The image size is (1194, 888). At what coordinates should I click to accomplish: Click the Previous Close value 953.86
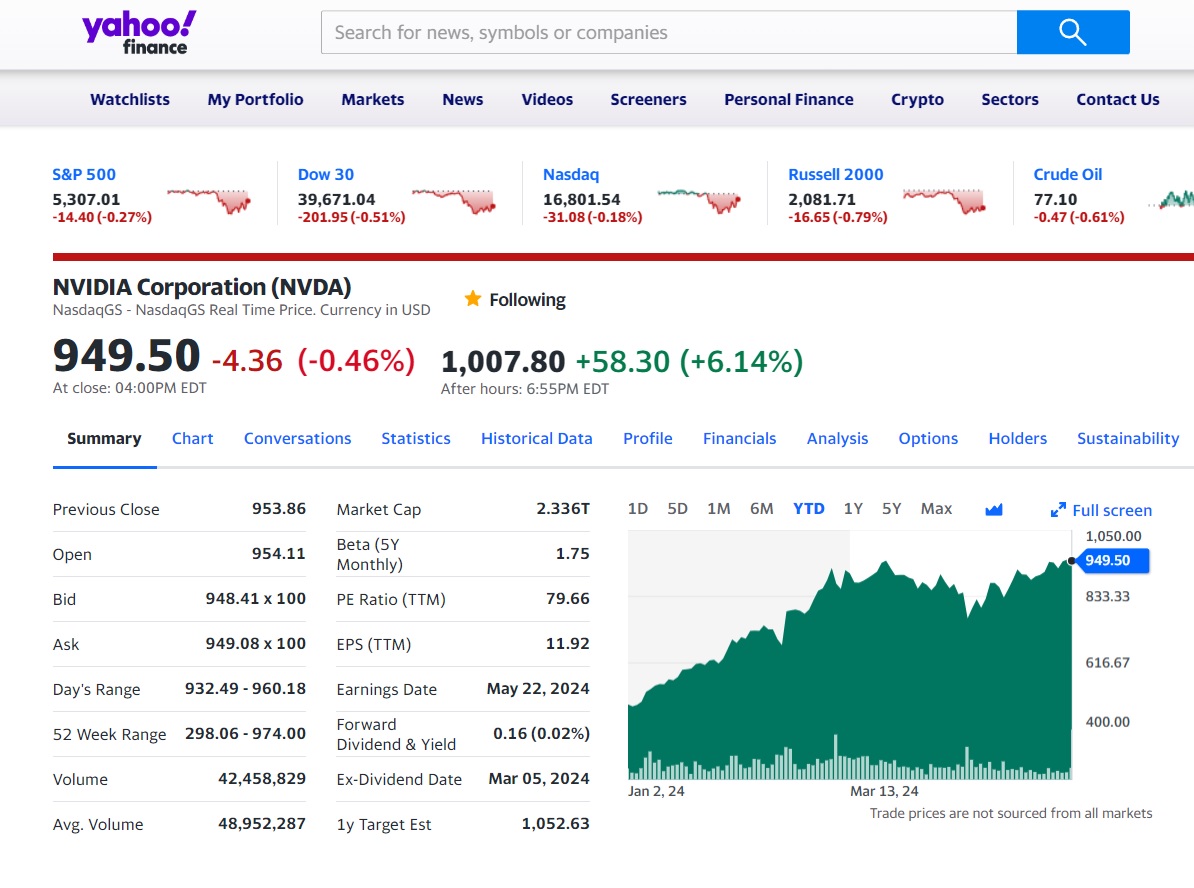click(x=279, y=509)
